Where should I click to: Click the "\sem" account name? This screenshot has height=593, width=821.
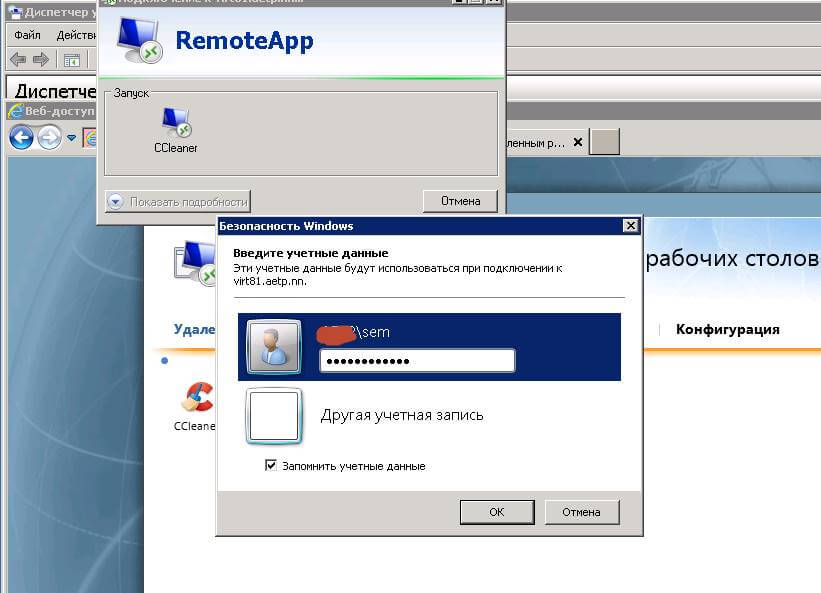coord(372,332)
